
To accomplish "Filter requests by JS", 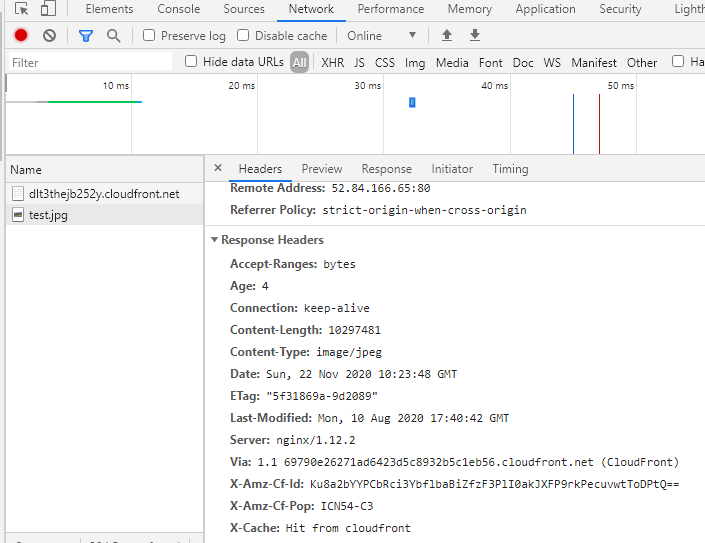I will 359,62.
